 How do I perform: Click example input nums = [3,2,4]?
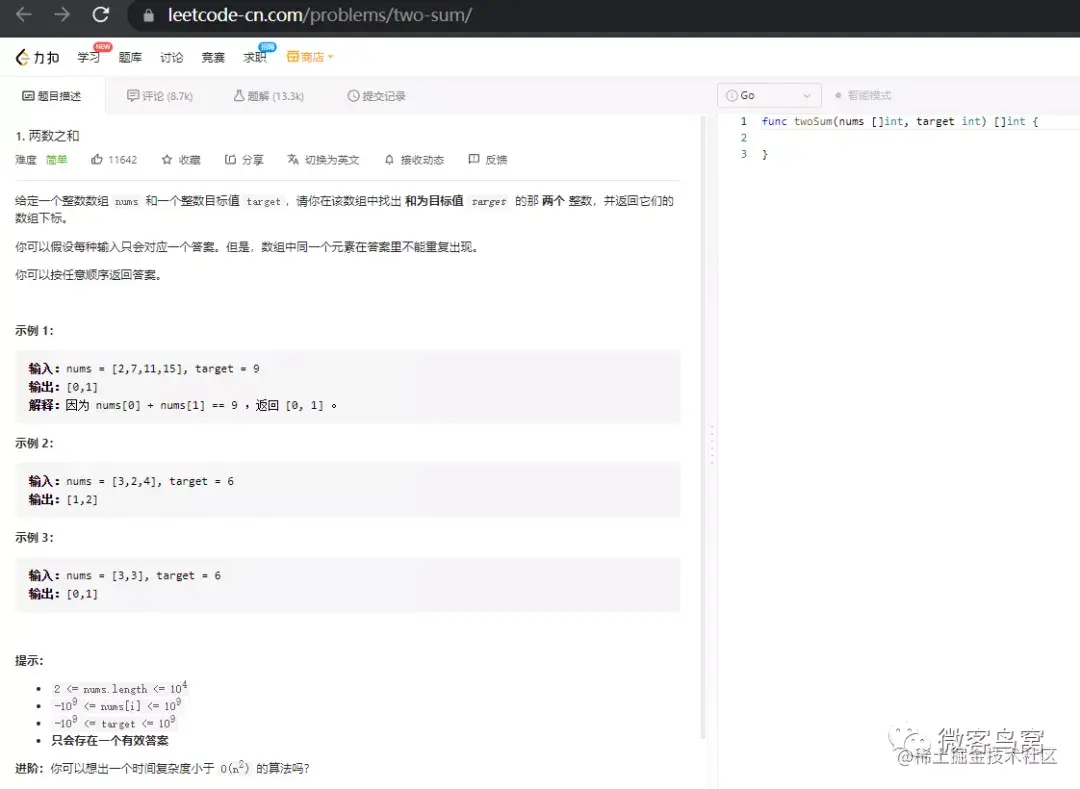coord(114,481)
